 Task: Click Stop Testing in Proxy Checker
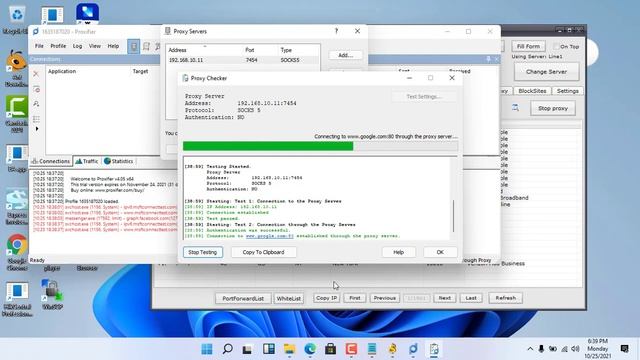(203, 252)
